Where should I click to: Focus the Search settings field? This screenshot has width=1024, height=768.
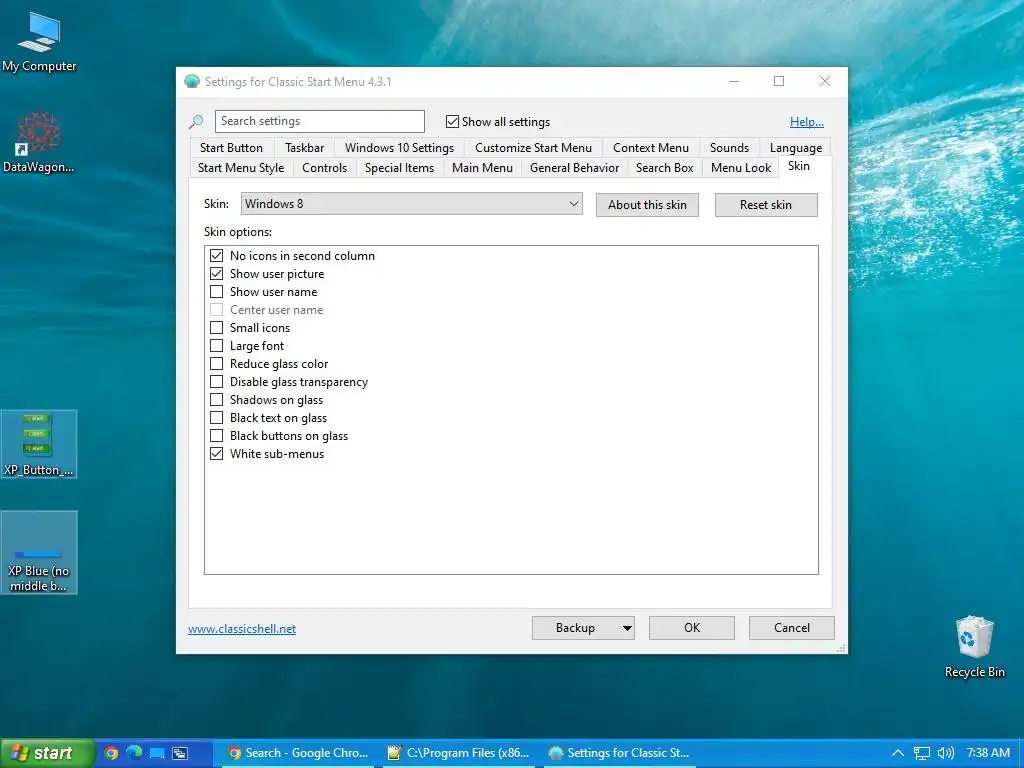pyautogui.click(x=319, y=121)
